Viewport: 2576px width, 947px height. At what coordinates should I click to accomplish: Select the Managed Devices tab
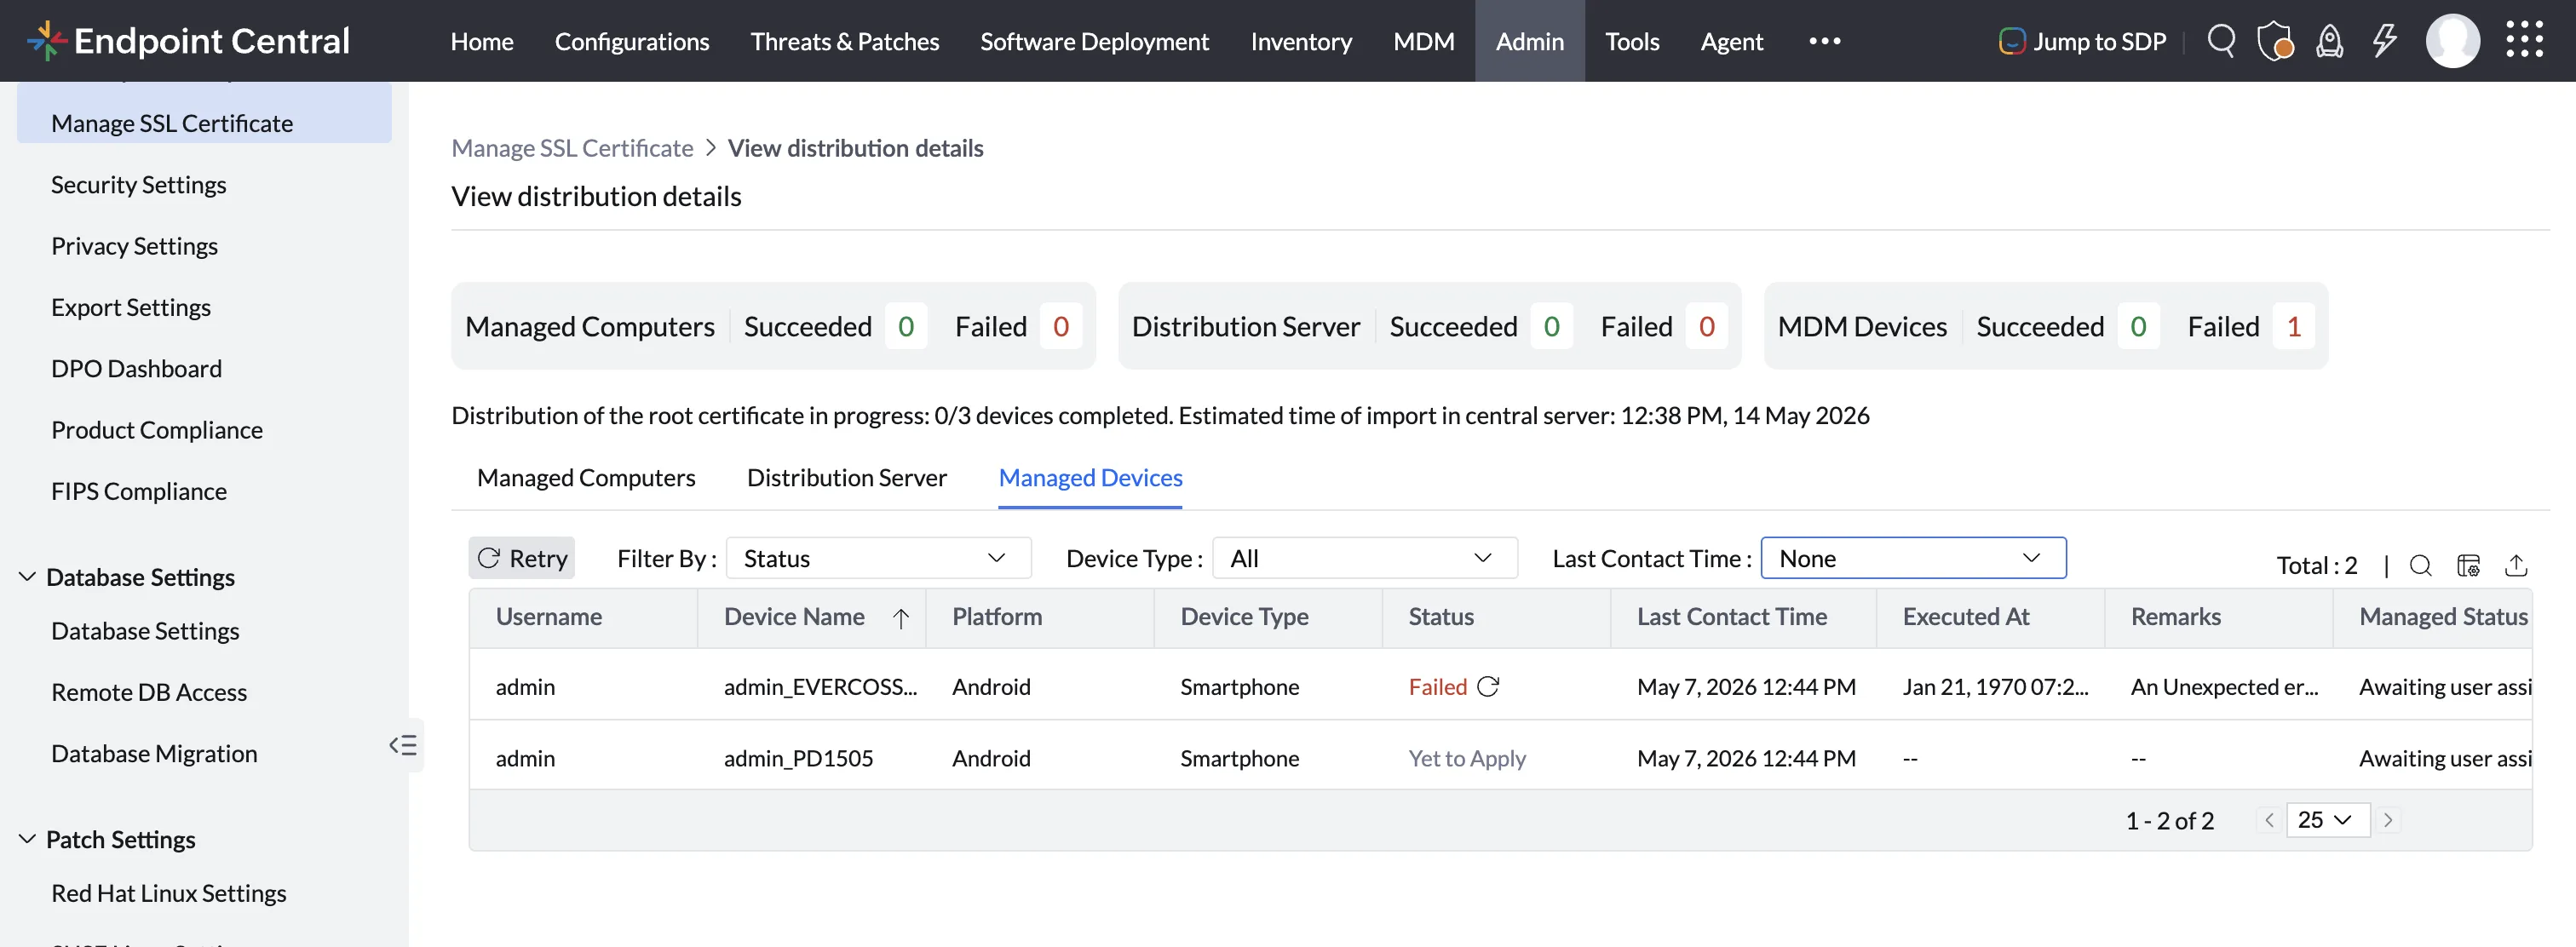1090,478
